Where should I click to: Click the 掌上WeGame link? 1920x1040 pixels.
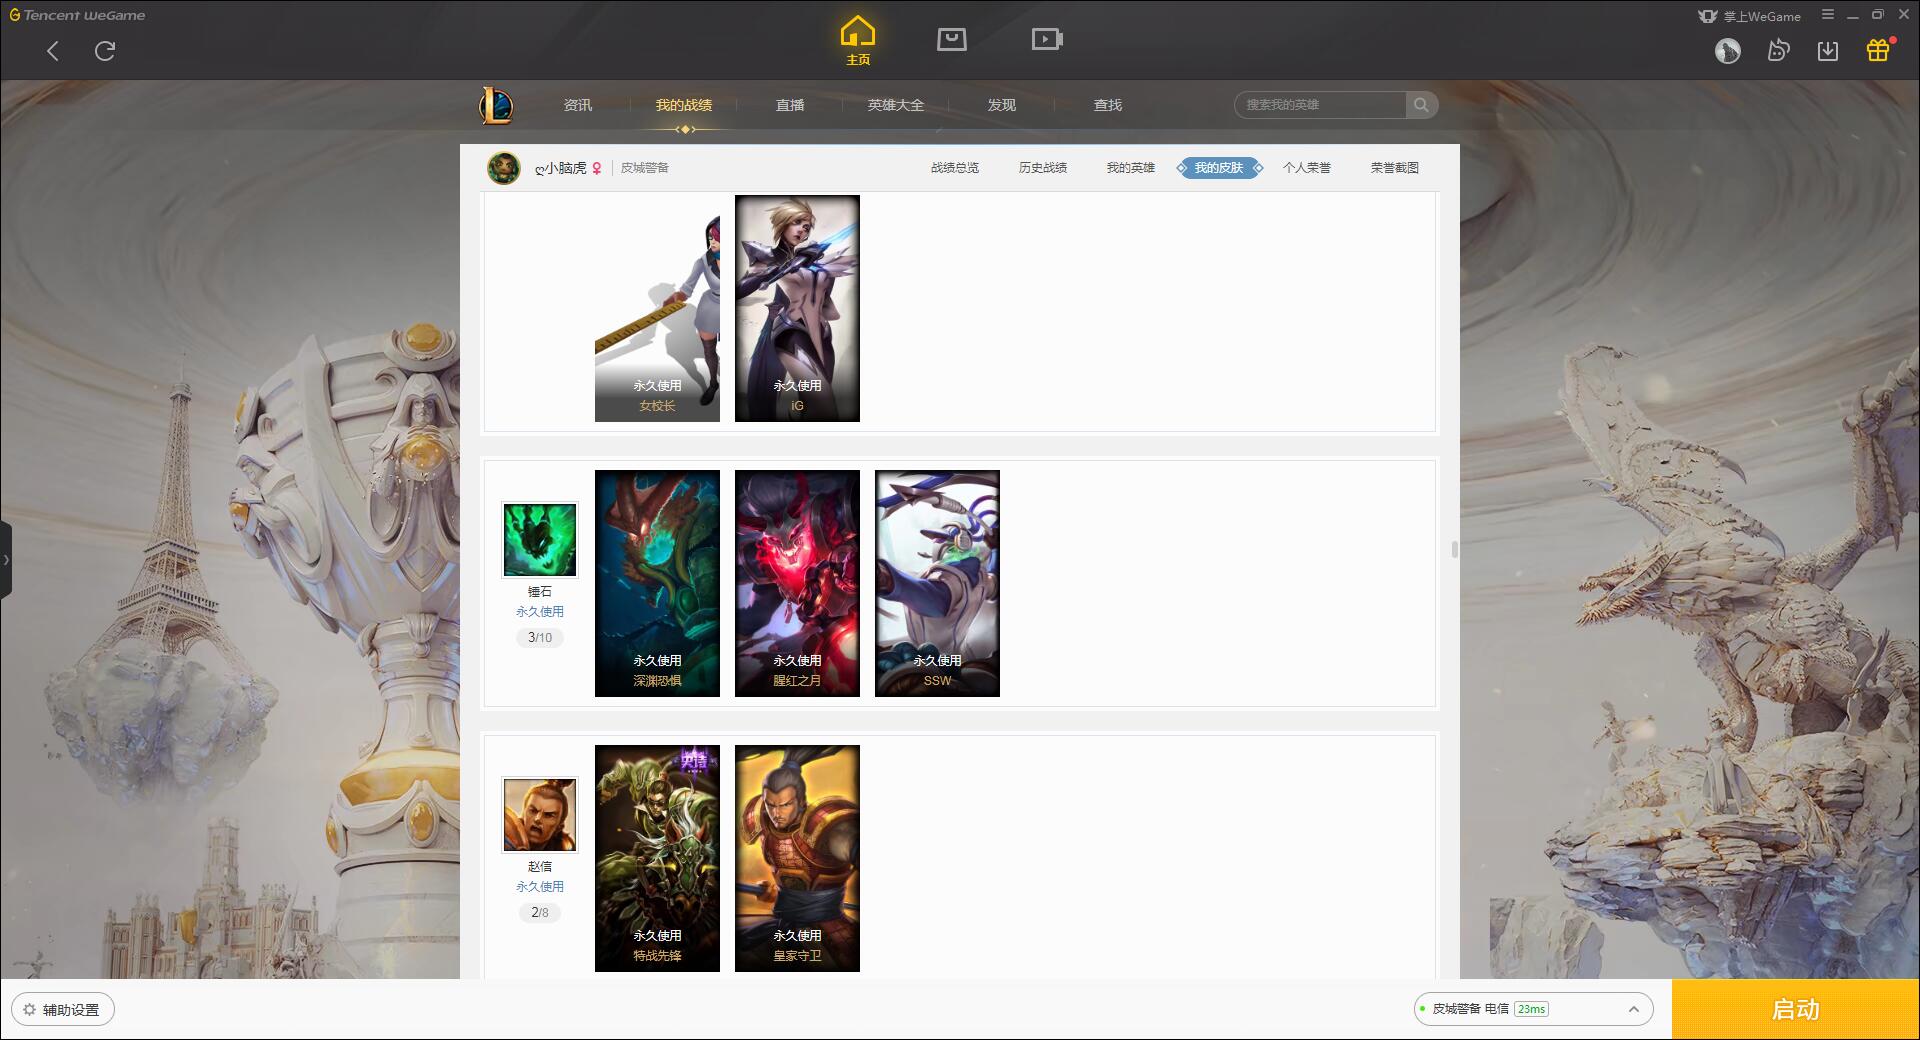click(x=1750, y=16)
